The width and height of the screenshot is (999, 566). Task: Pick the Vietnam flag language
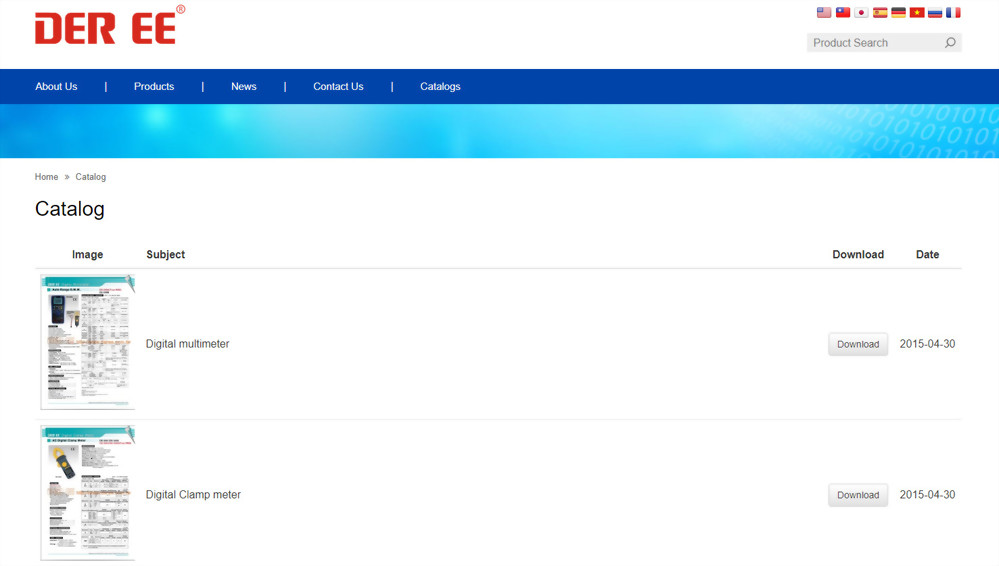[916, 13]
